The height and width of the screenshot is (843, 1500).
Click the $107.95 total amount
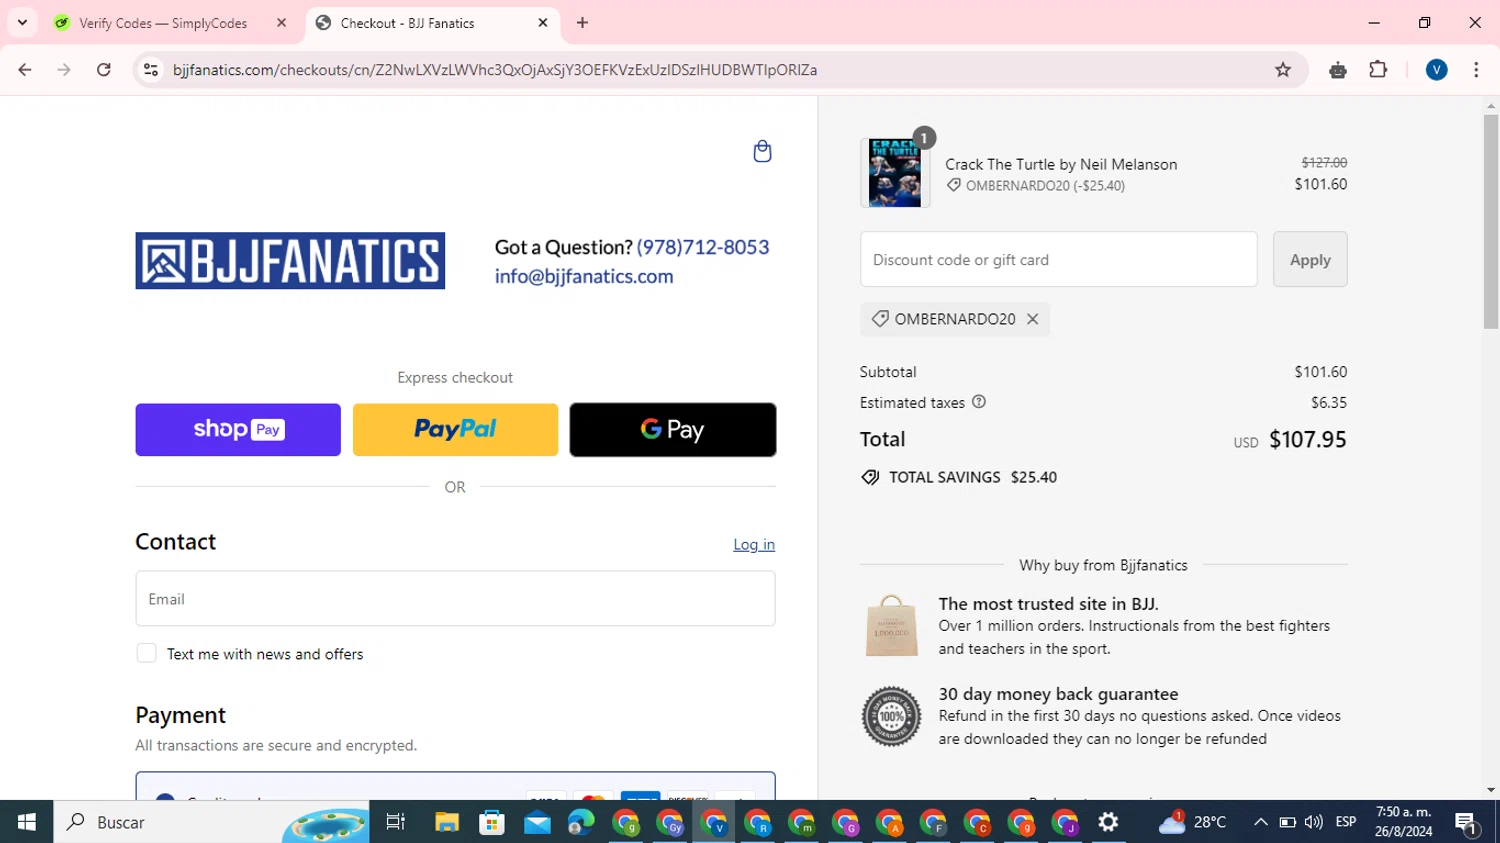coord(1308,439)
